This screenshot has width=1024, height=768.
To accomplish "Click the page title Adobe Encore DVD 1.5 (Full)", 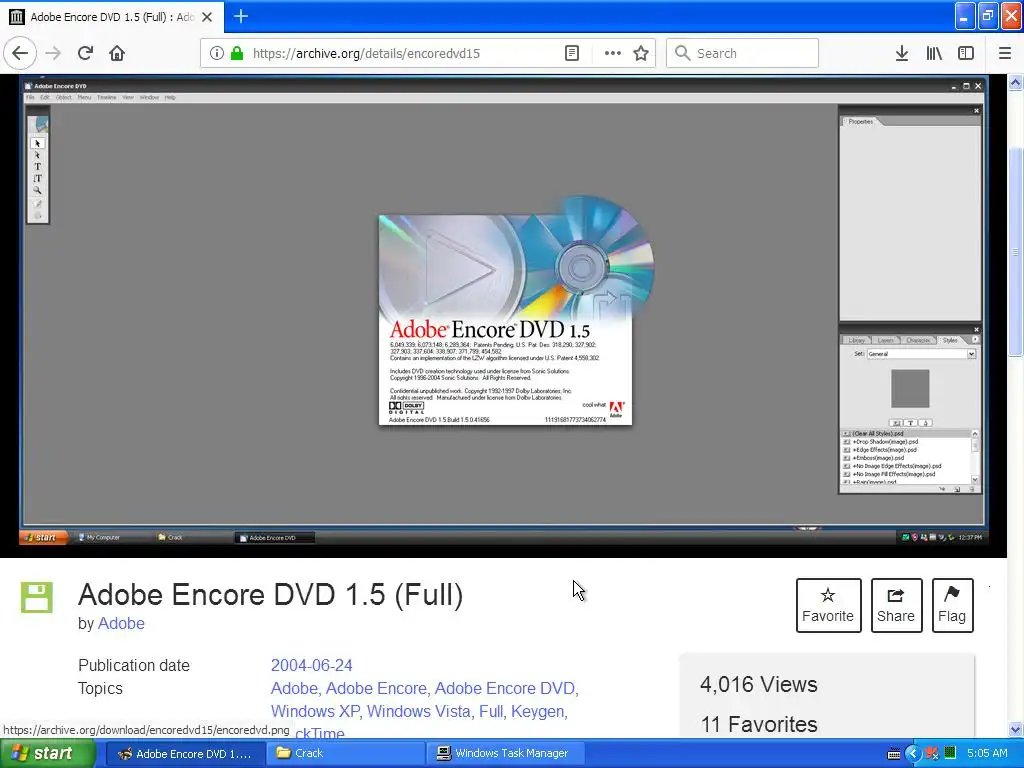I will (x=270, y=595).
